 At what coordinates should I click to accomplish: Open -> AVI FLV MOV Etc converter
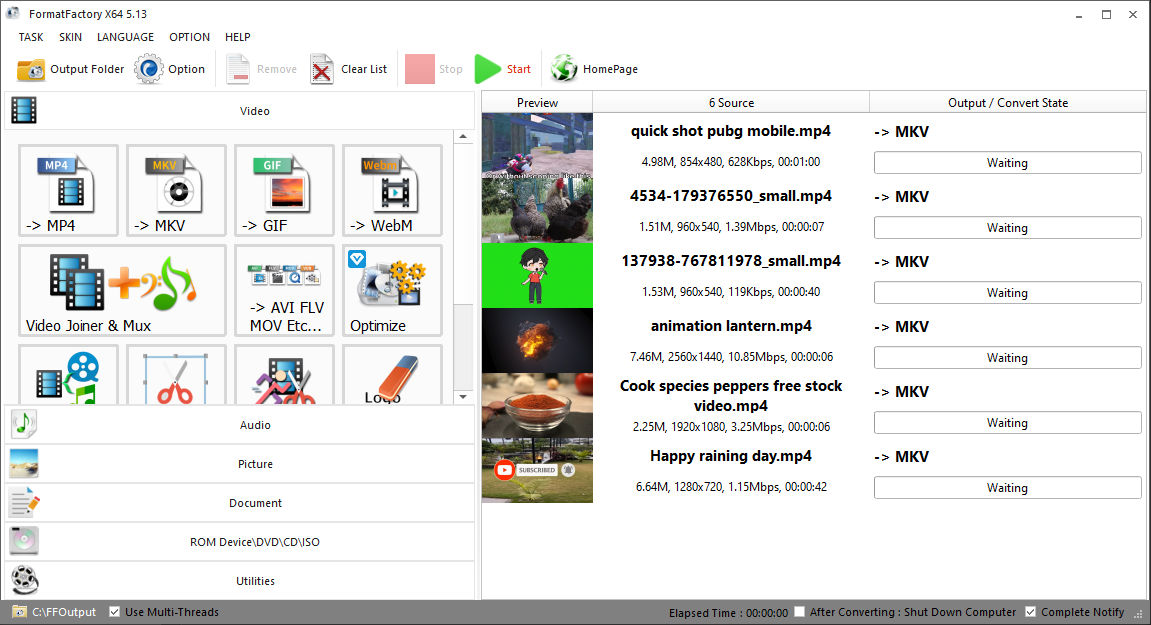[x=284, y=290]
